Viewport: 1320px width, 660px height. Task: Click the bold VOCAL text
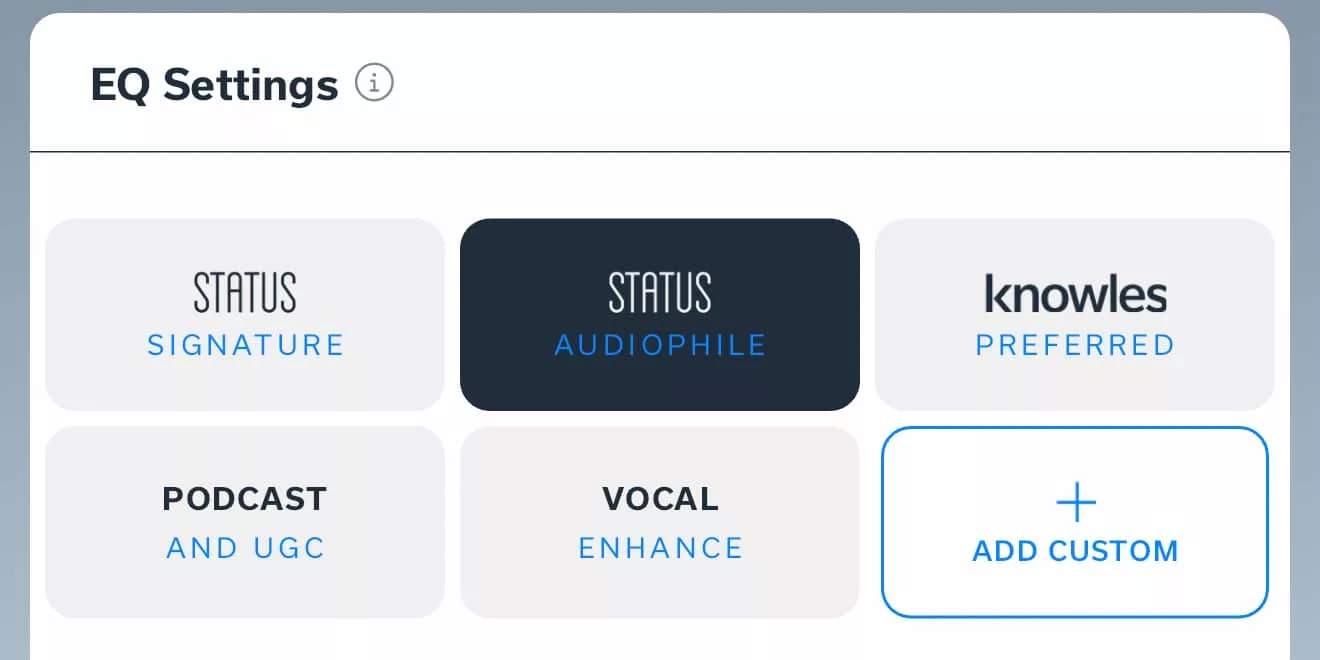[660, 498]
